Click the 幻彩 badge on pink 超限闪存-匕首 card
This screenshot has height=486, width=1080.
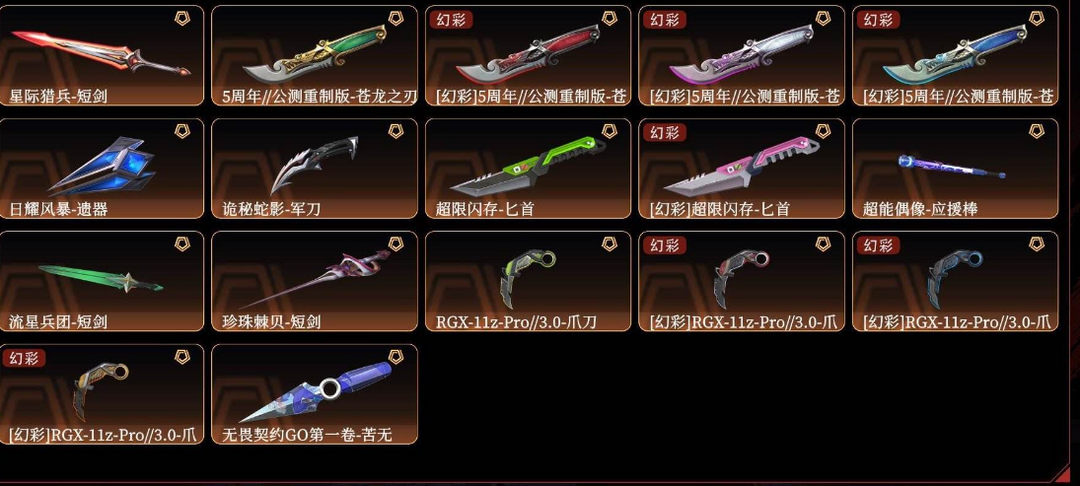coord(665,132)
